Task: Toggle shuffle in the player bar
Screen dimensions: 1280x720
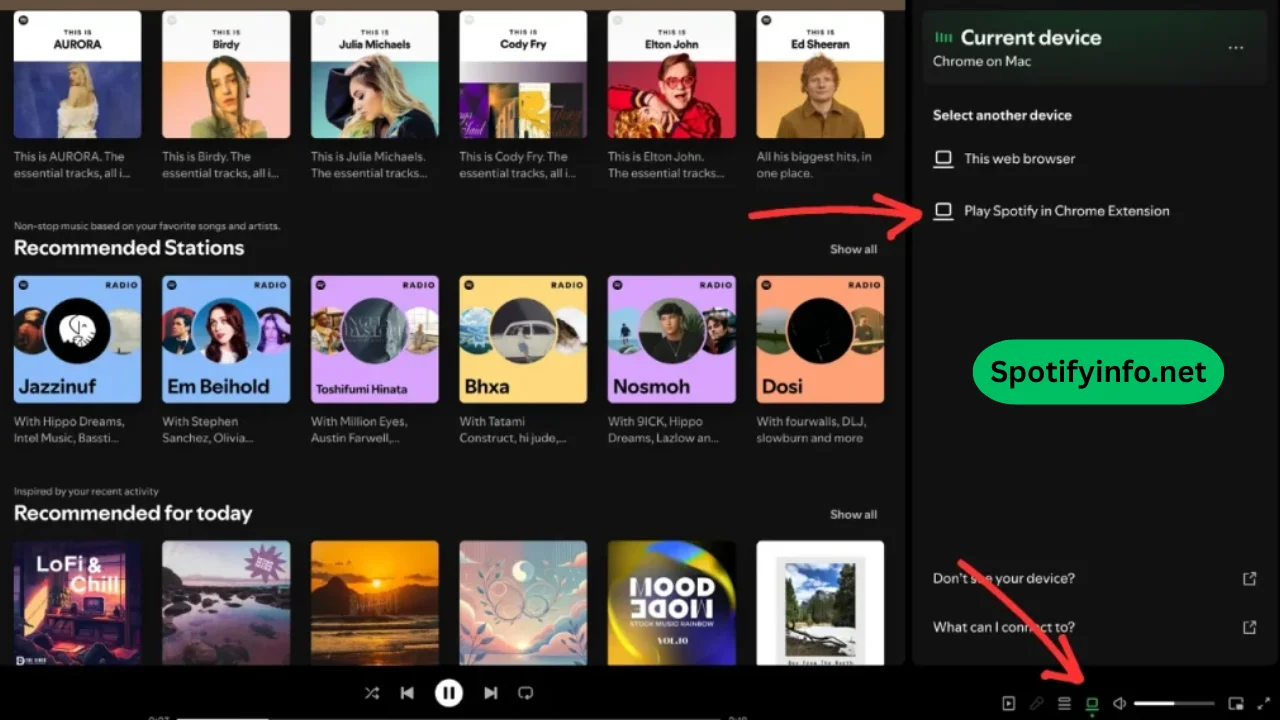Action: pos(372,693)
